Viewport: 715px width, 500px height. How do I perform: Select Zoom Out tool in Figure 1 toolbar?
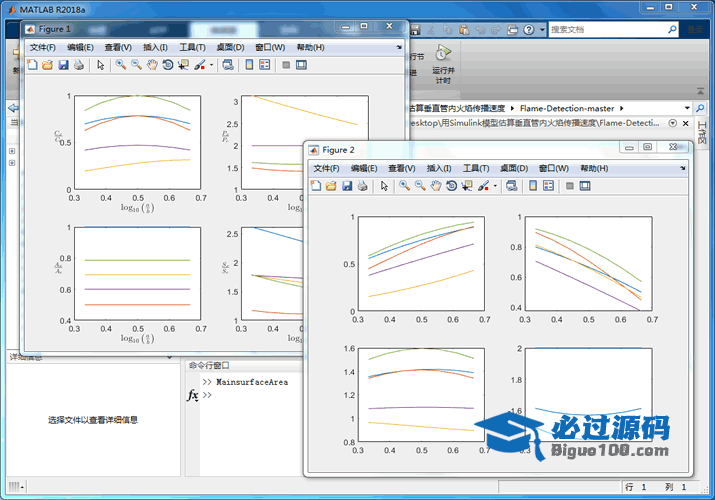click(x=136, y=65)
